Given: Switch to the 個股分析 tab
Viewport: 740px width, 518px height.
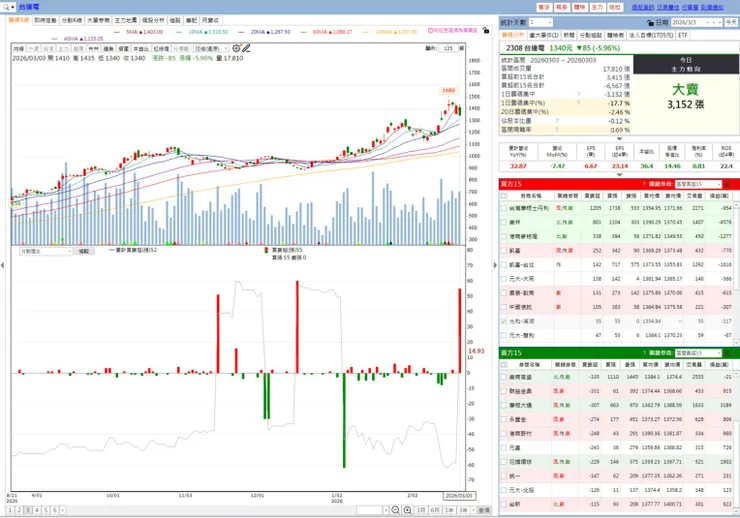Looking at the screenshot, I should (x=153, y=20).
